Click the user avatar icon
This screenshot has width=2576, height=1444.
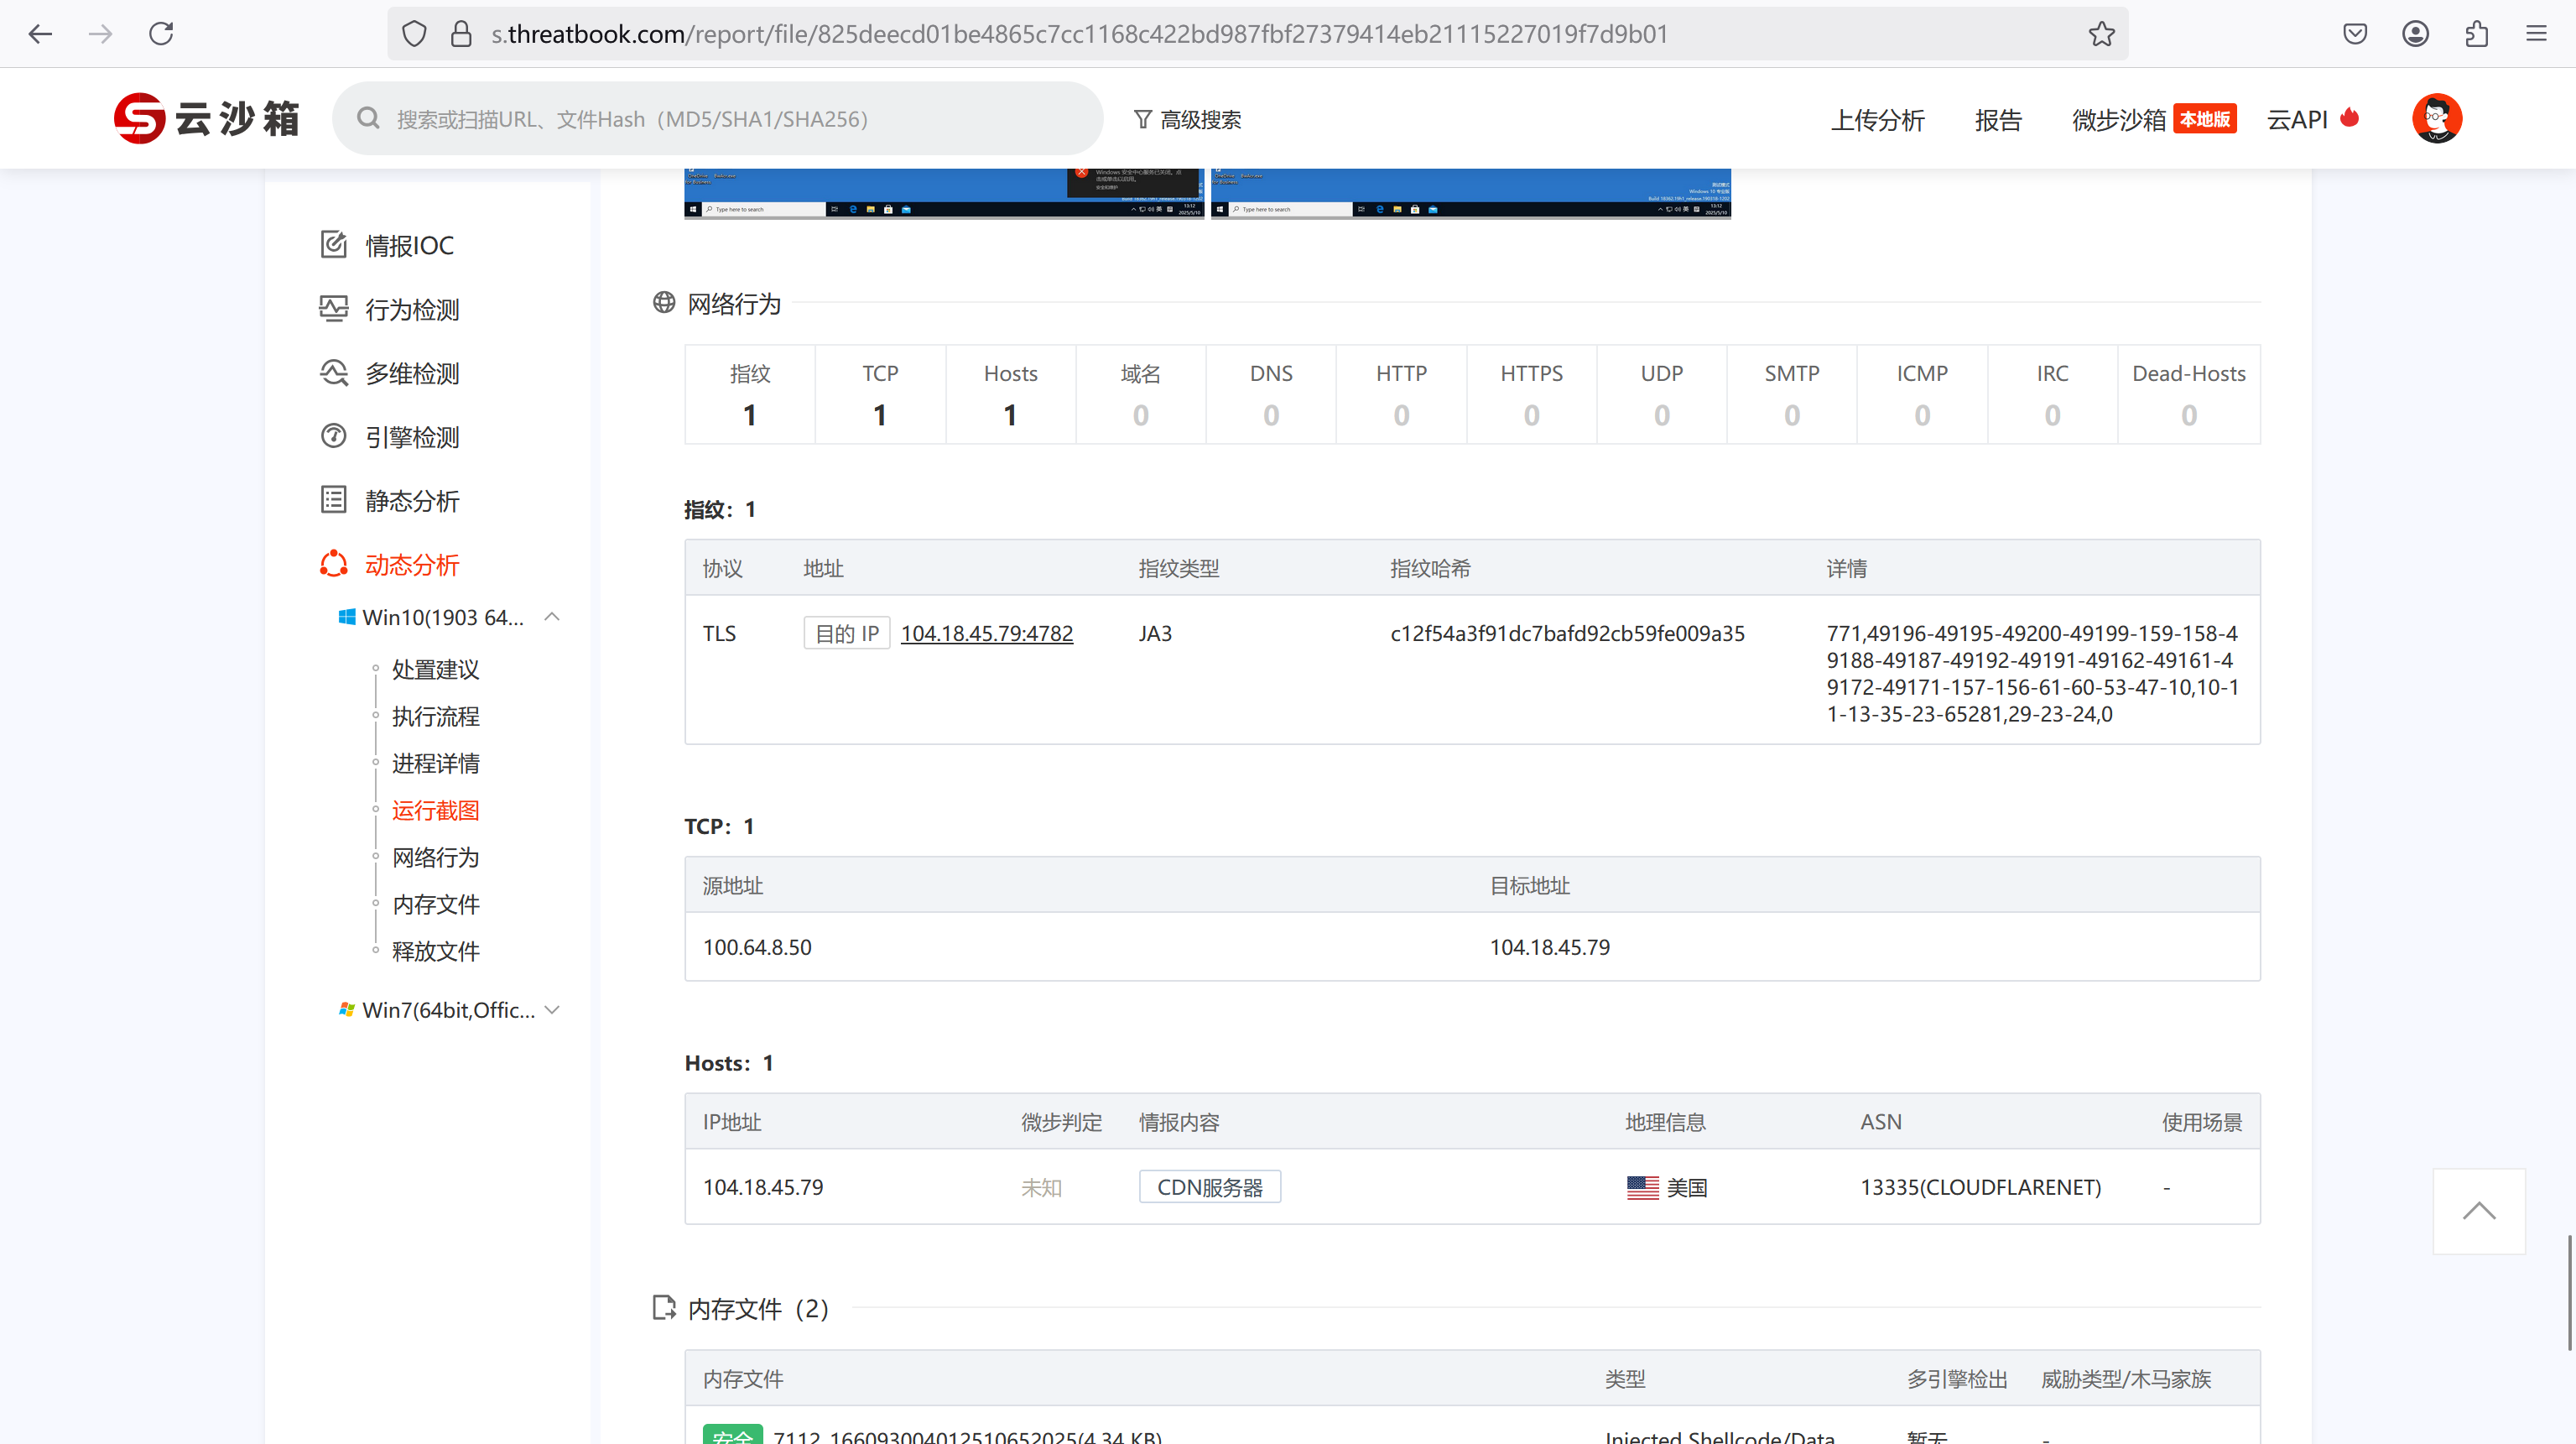pyautogui.click(x=2436, y=119)
